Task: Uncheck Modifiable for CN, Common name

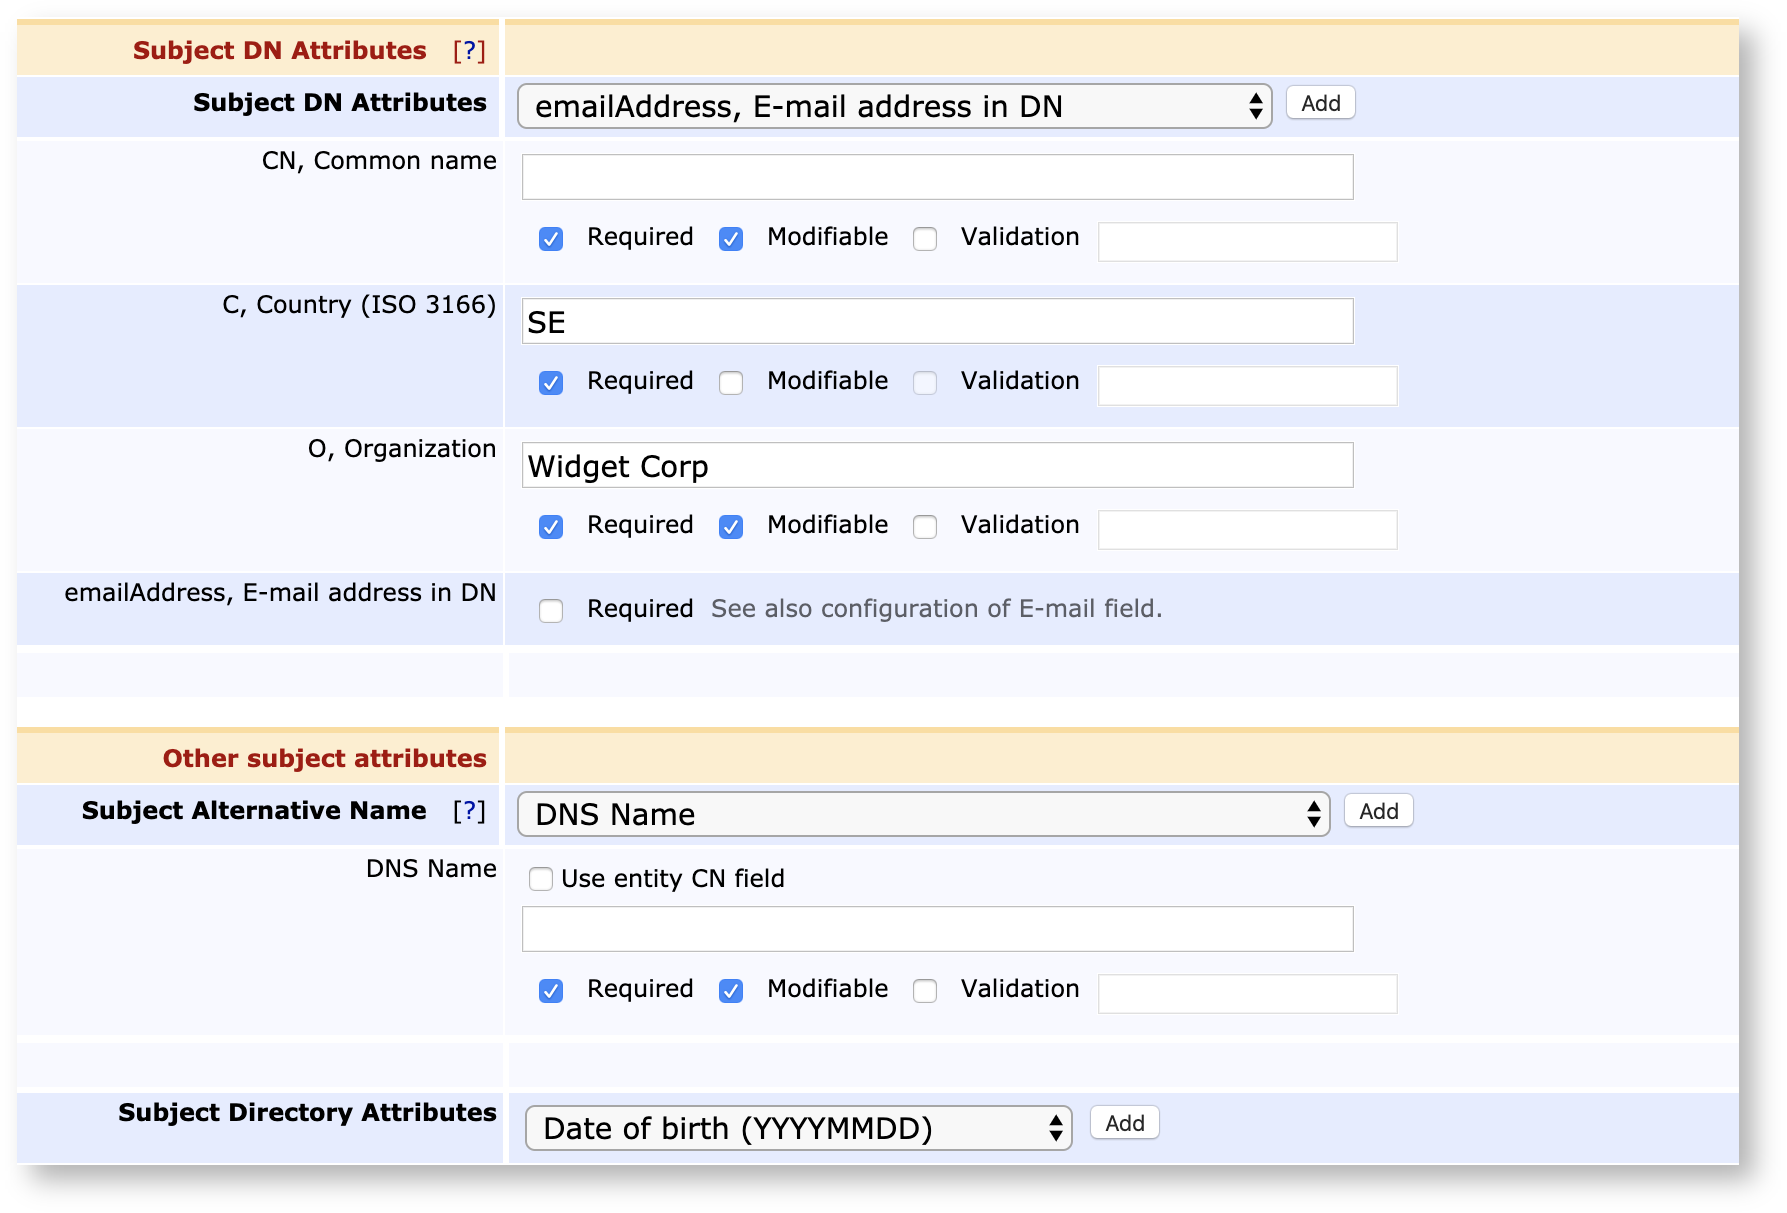Action: point(731,239)
